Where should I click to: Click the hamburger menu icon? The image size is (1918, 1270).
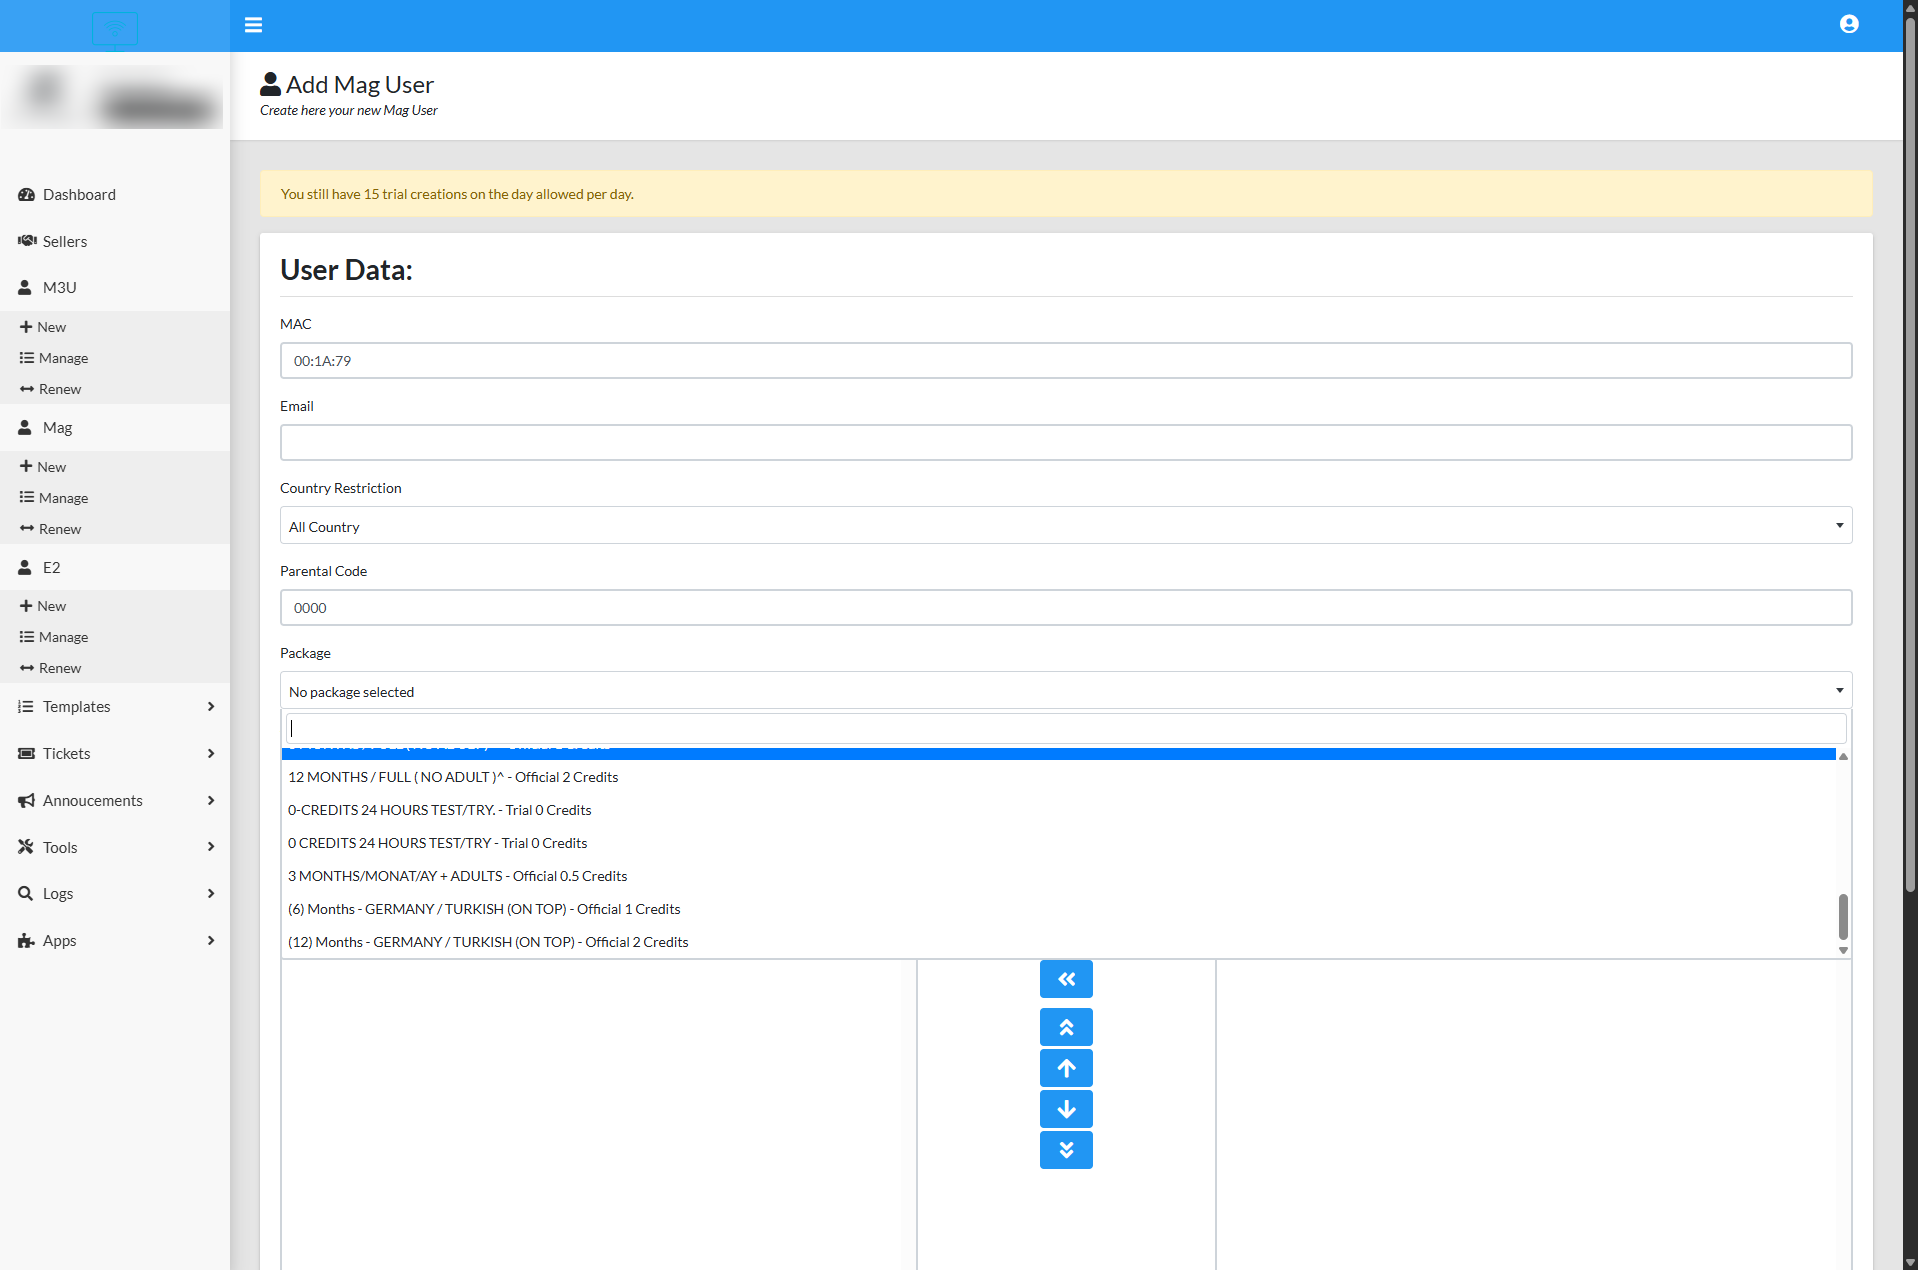253,25
